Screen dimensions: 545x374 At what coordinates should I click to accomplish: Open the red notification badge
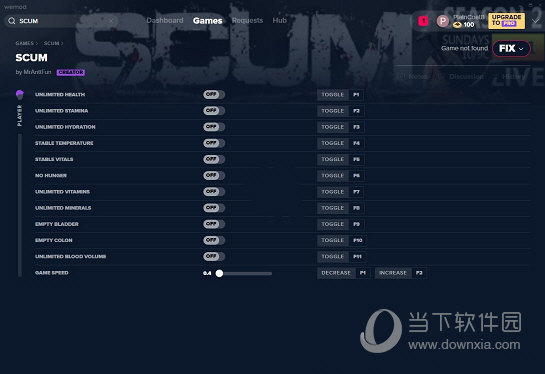pyautogui.click(x=423, y=21)
